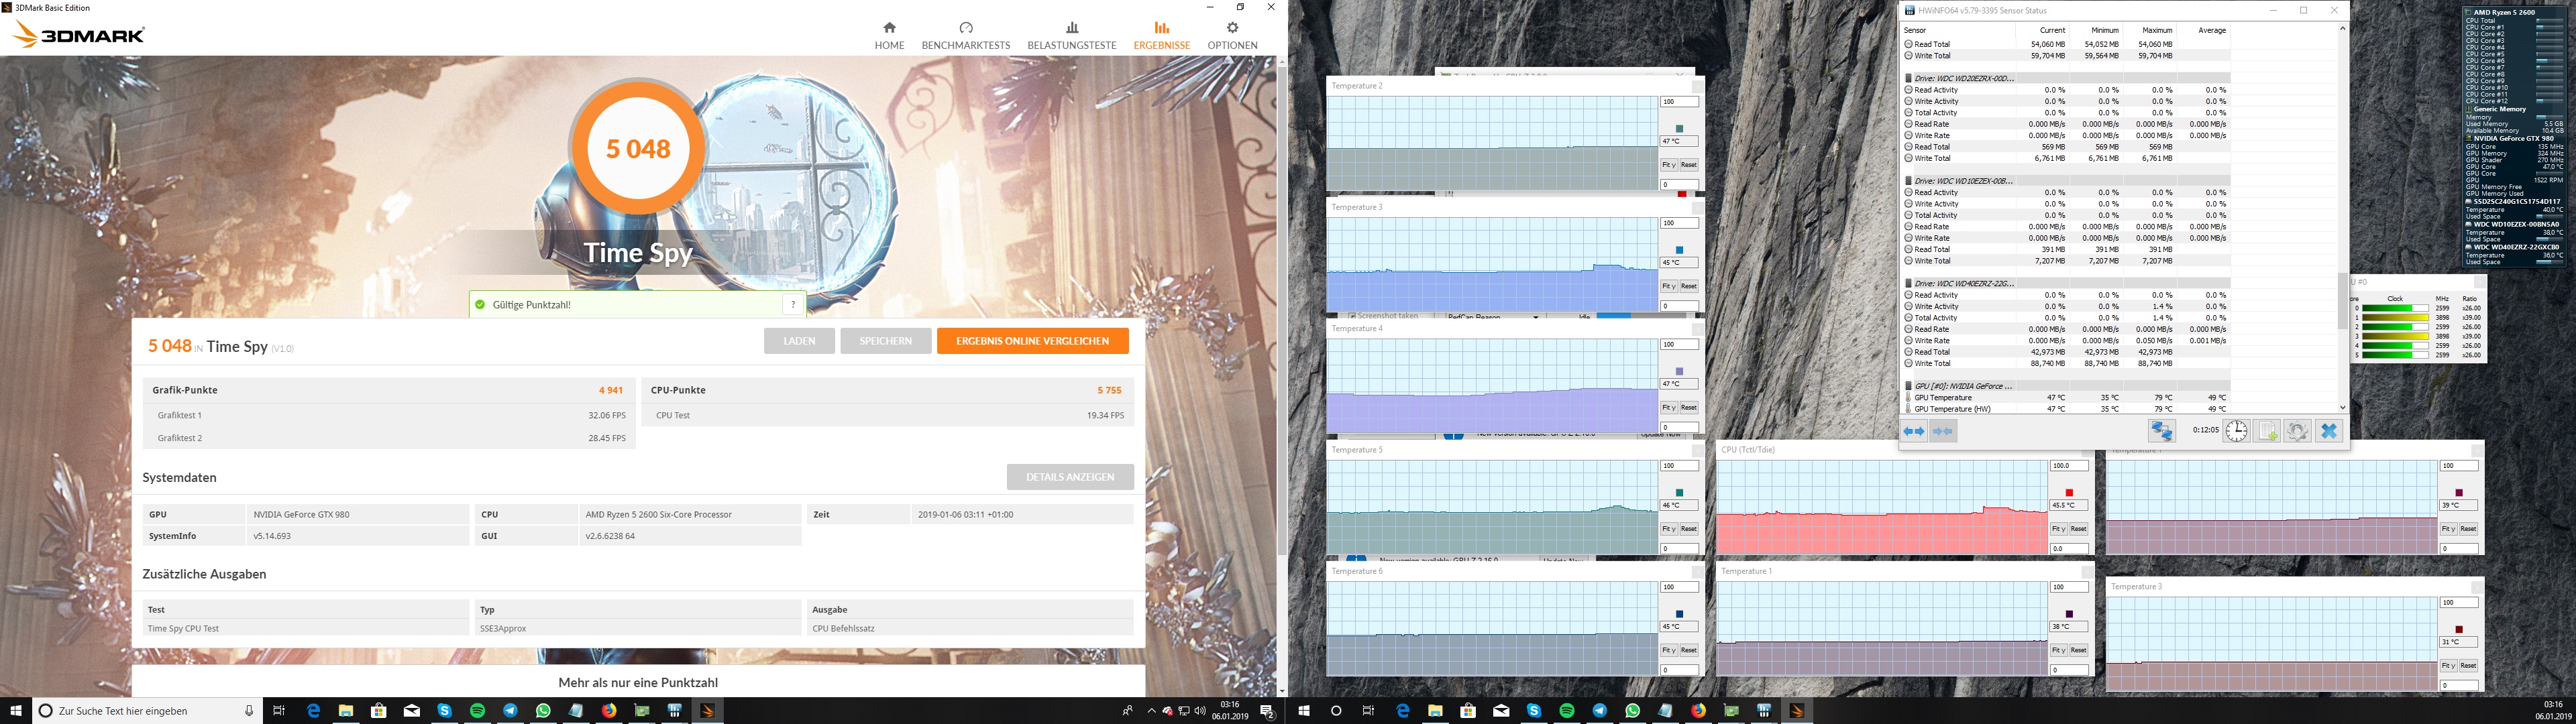This screenshot has width=2576, height=724.
Task: Click Fit y in Temperature 2 graph
Action: 1668,165
